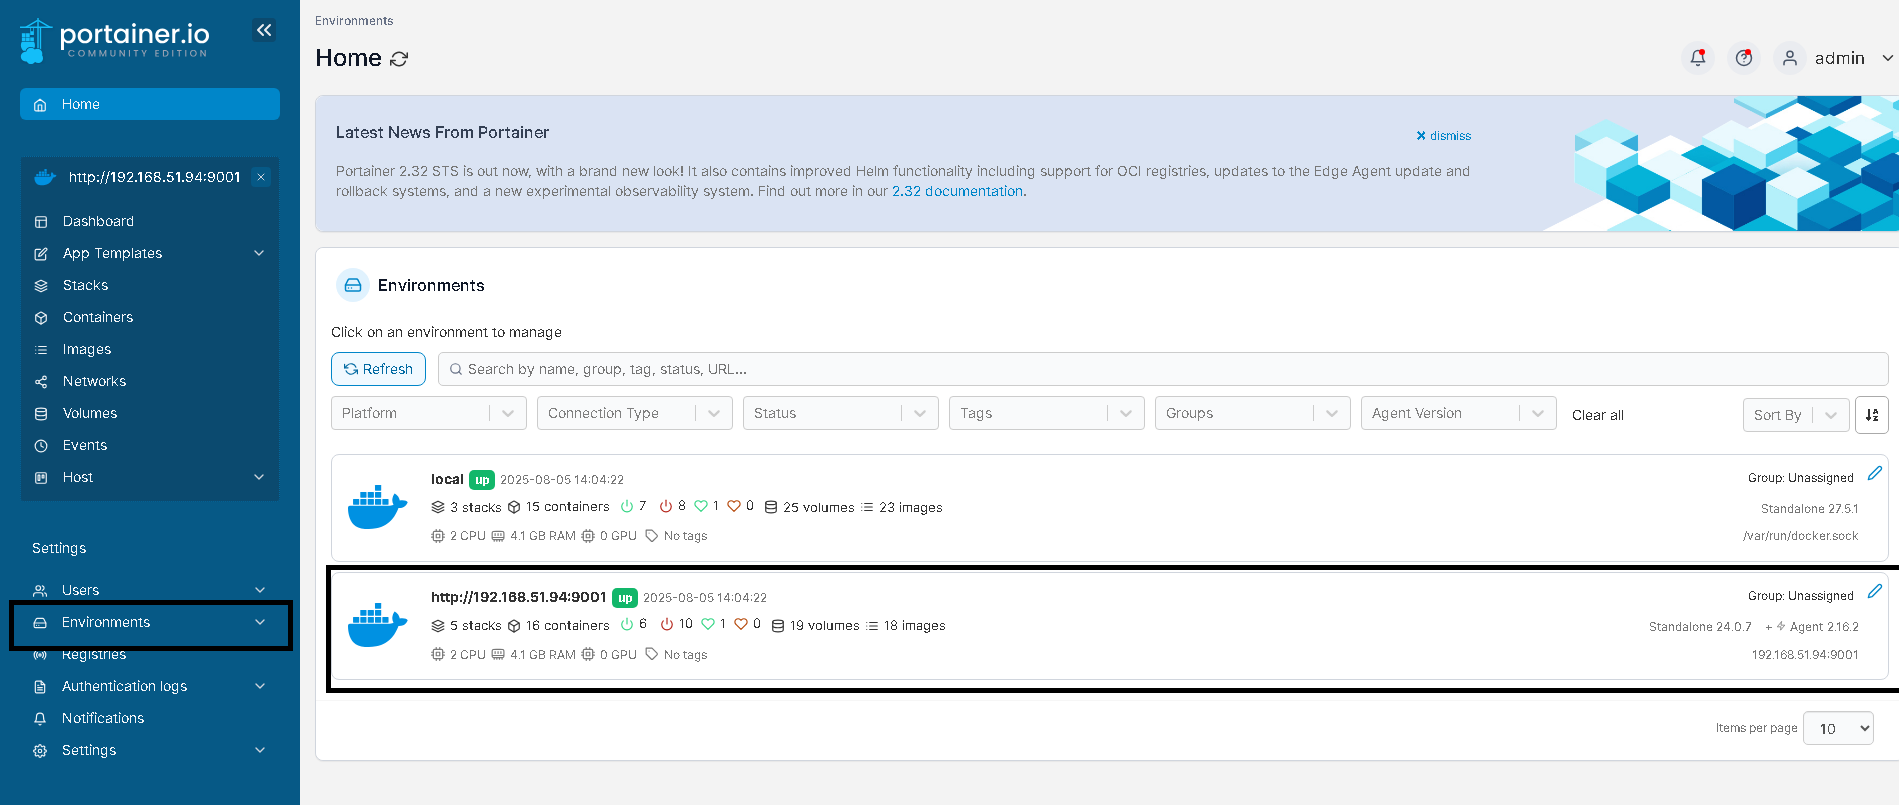
Task: Click the Volumes database icon in sidebar
Action: (41, 414)
